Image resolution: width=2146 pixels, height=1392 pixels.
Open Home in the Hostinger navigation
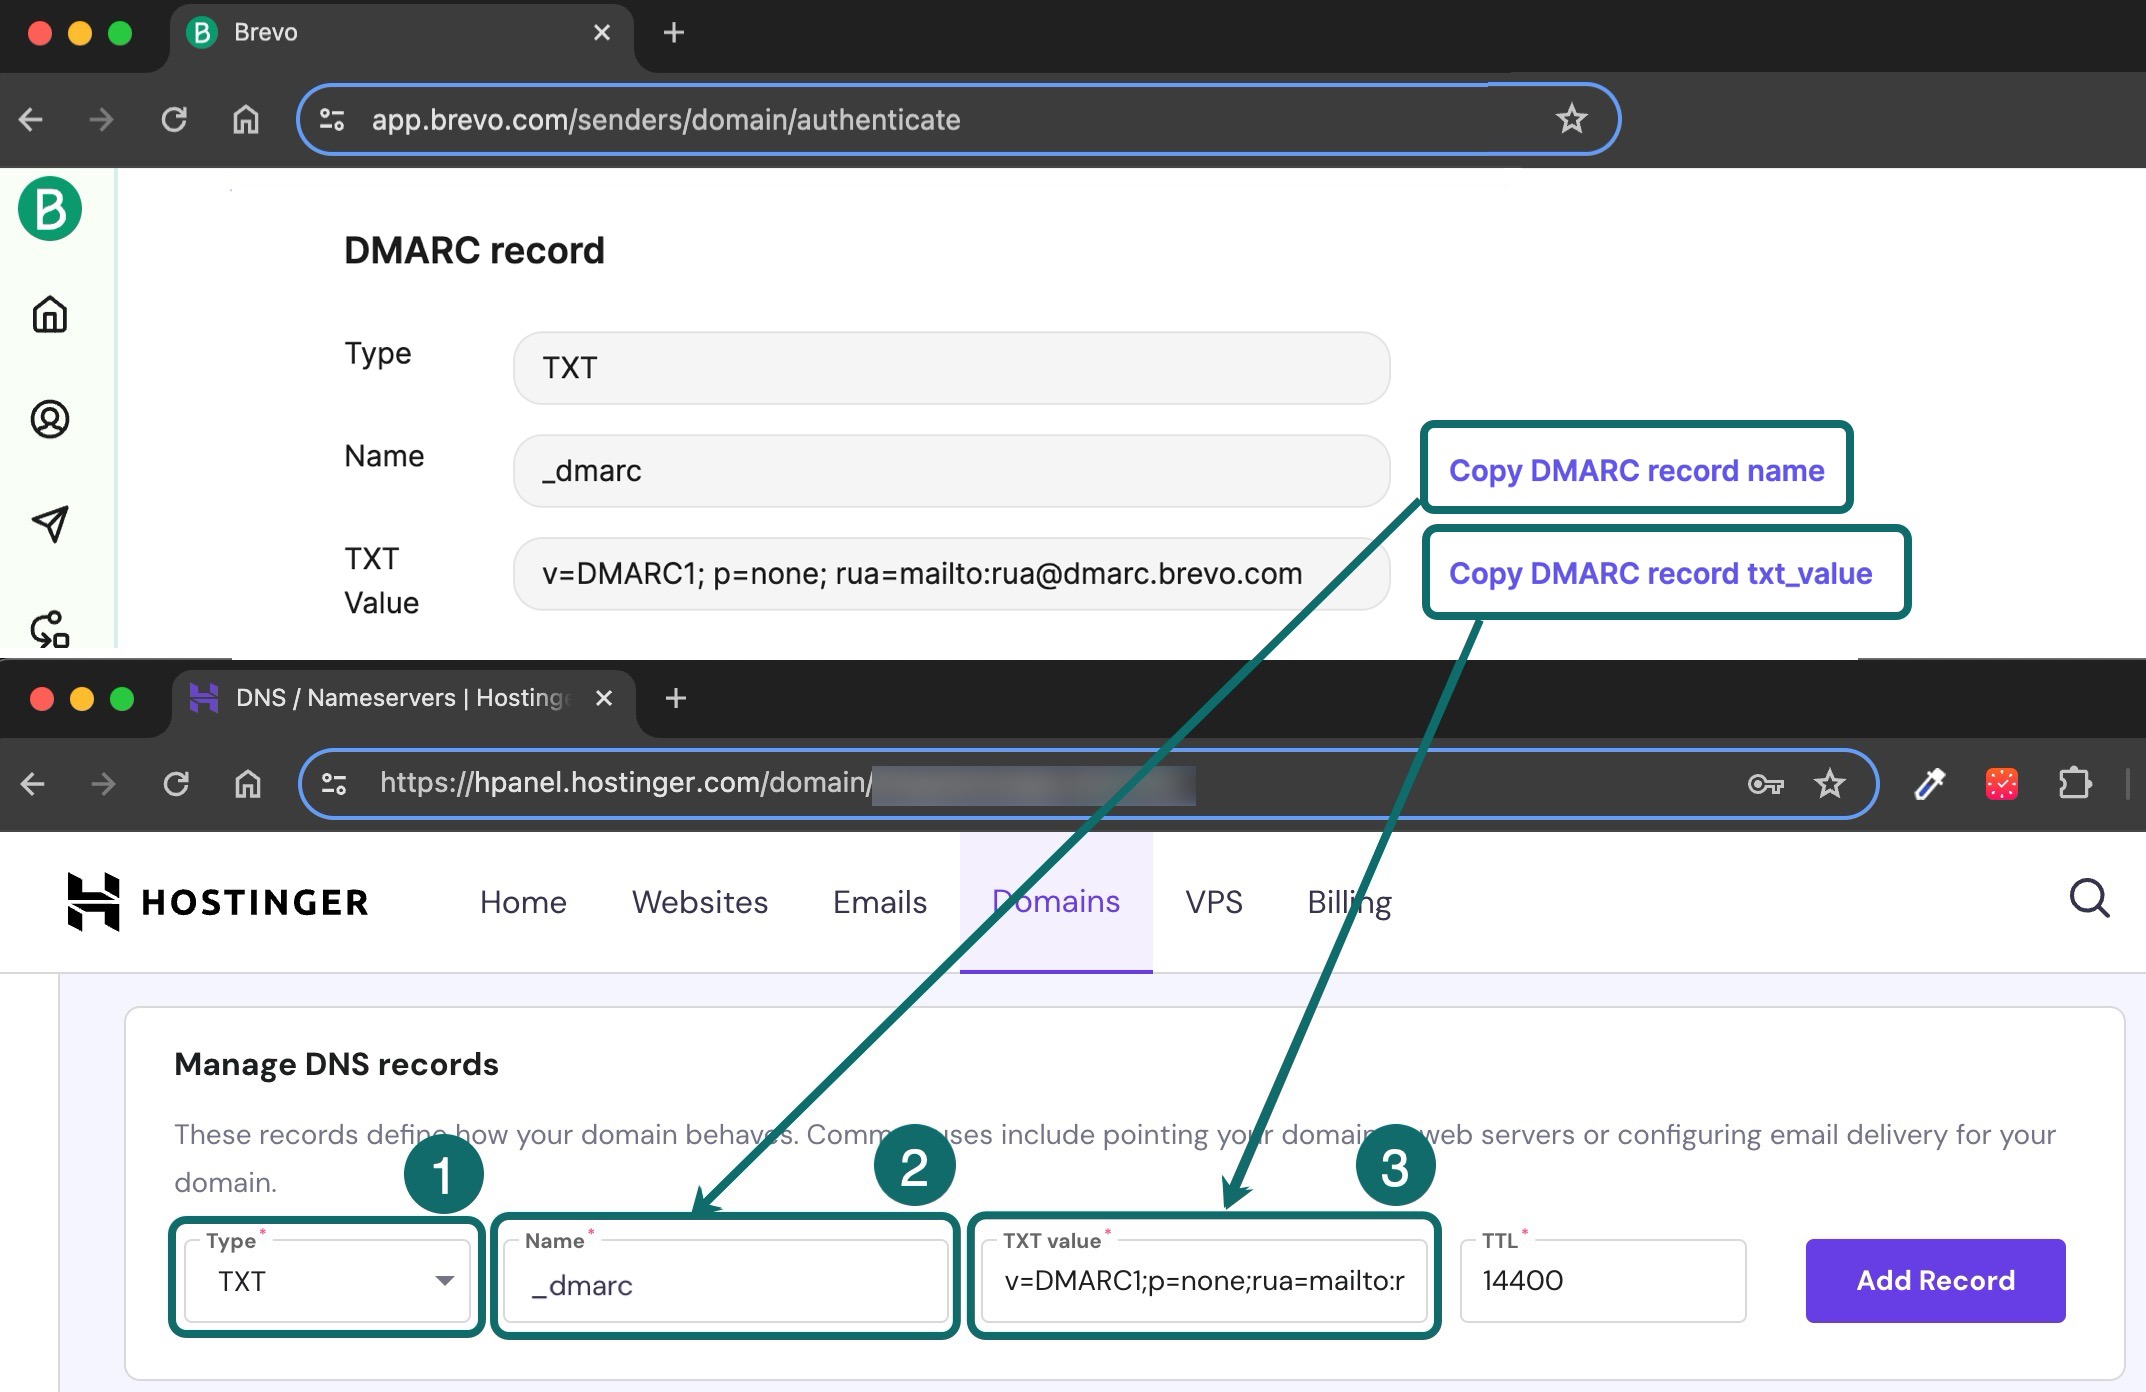pyautogui.click(x=523, y=902)
